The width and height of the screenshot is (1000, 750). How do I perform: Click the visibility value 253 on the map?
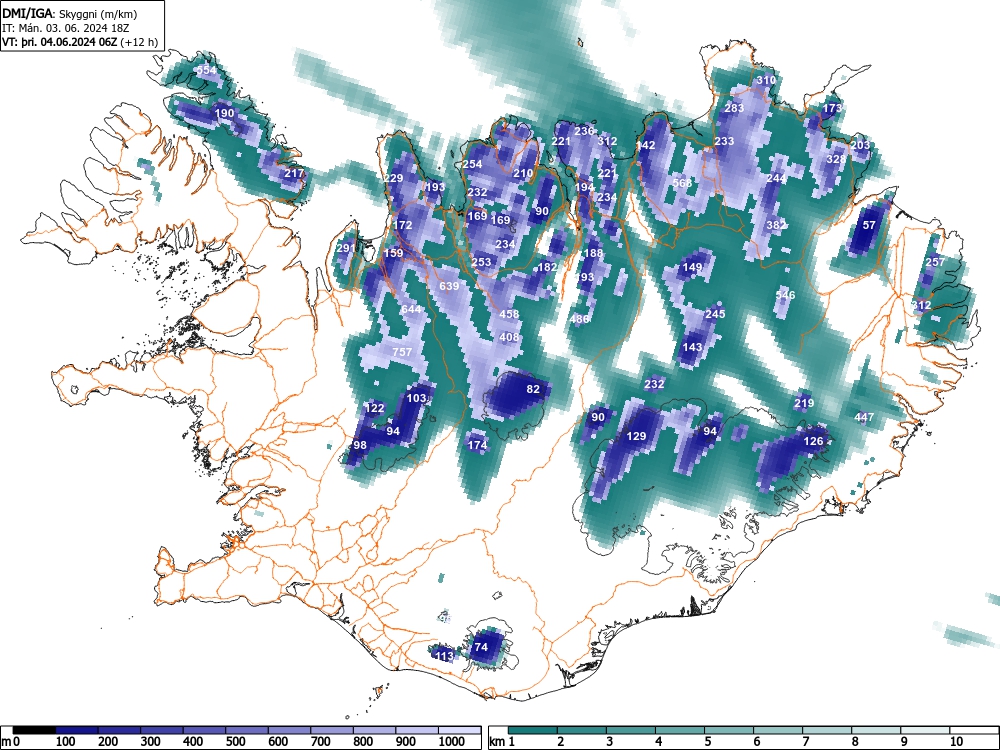(x=482, y=261)
